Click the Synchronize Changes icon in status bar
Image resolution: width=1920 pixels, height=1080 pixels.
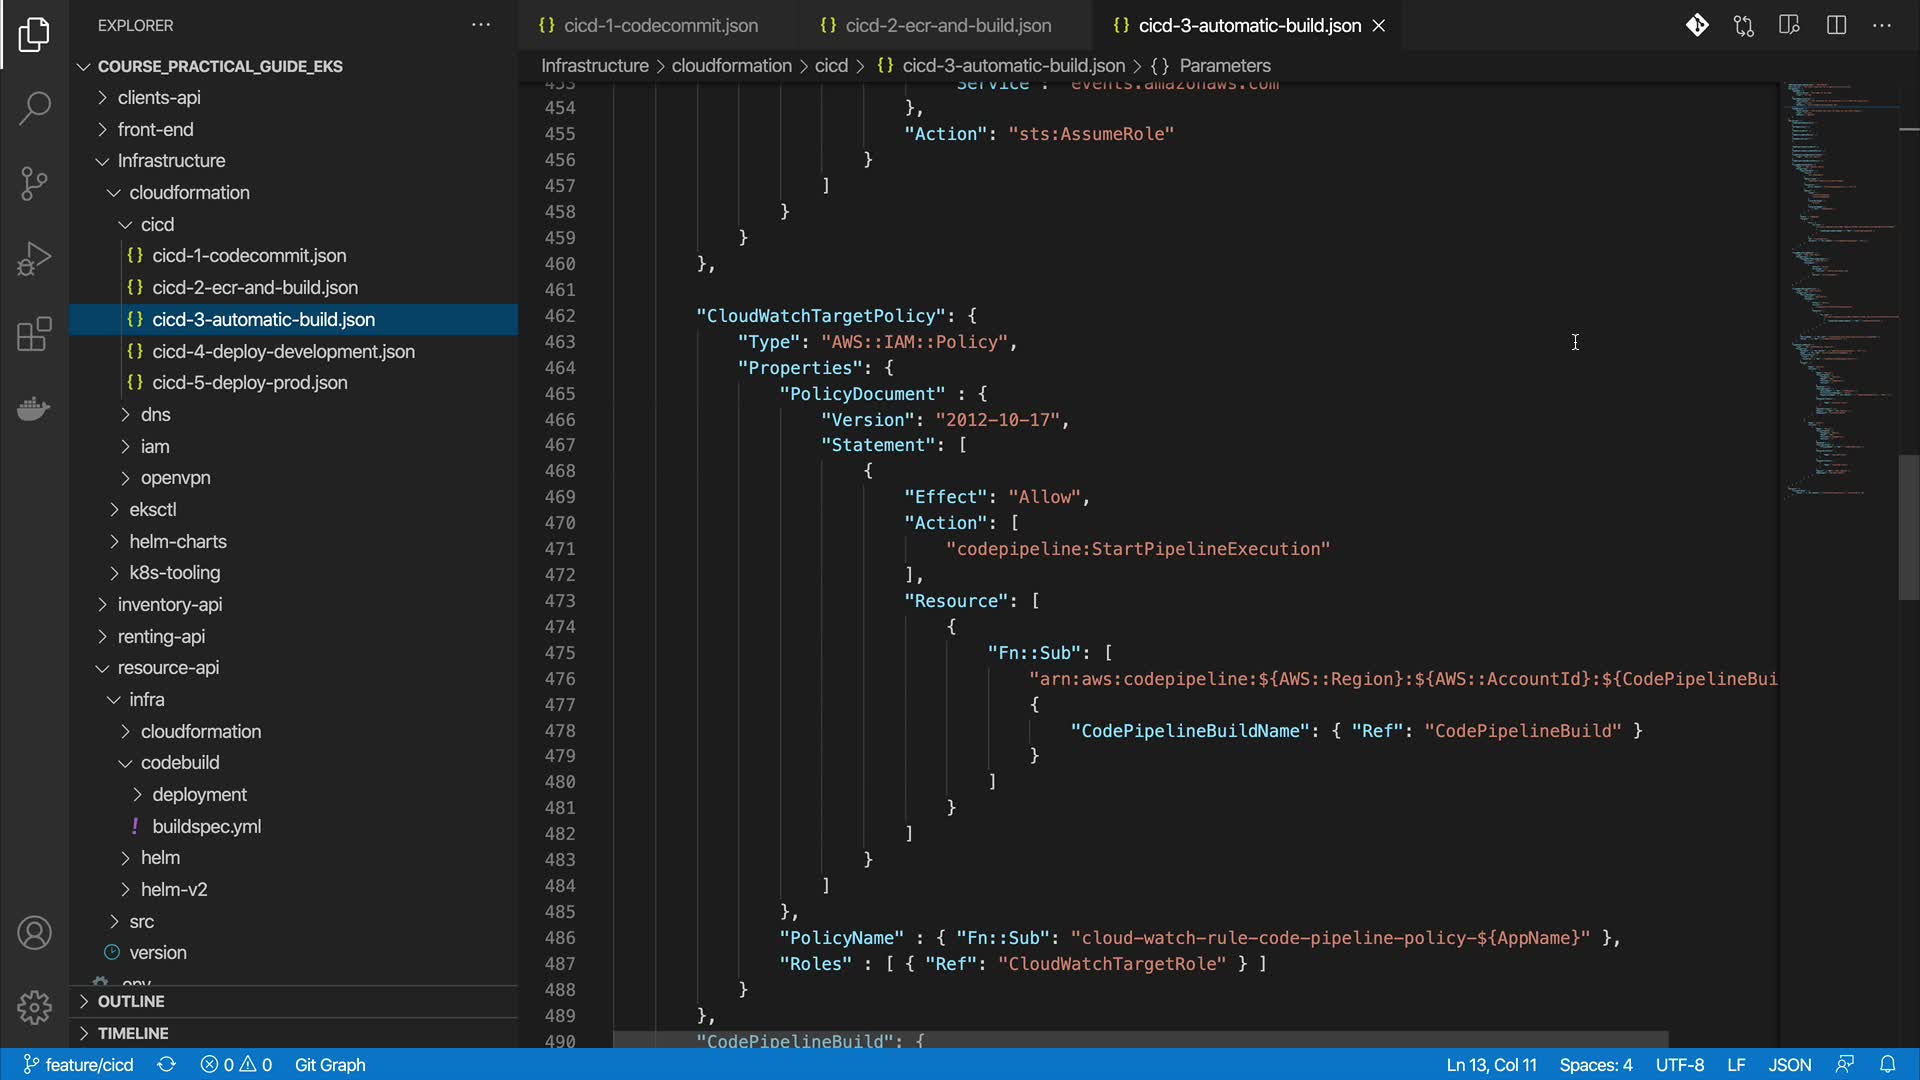(167, 1064)
